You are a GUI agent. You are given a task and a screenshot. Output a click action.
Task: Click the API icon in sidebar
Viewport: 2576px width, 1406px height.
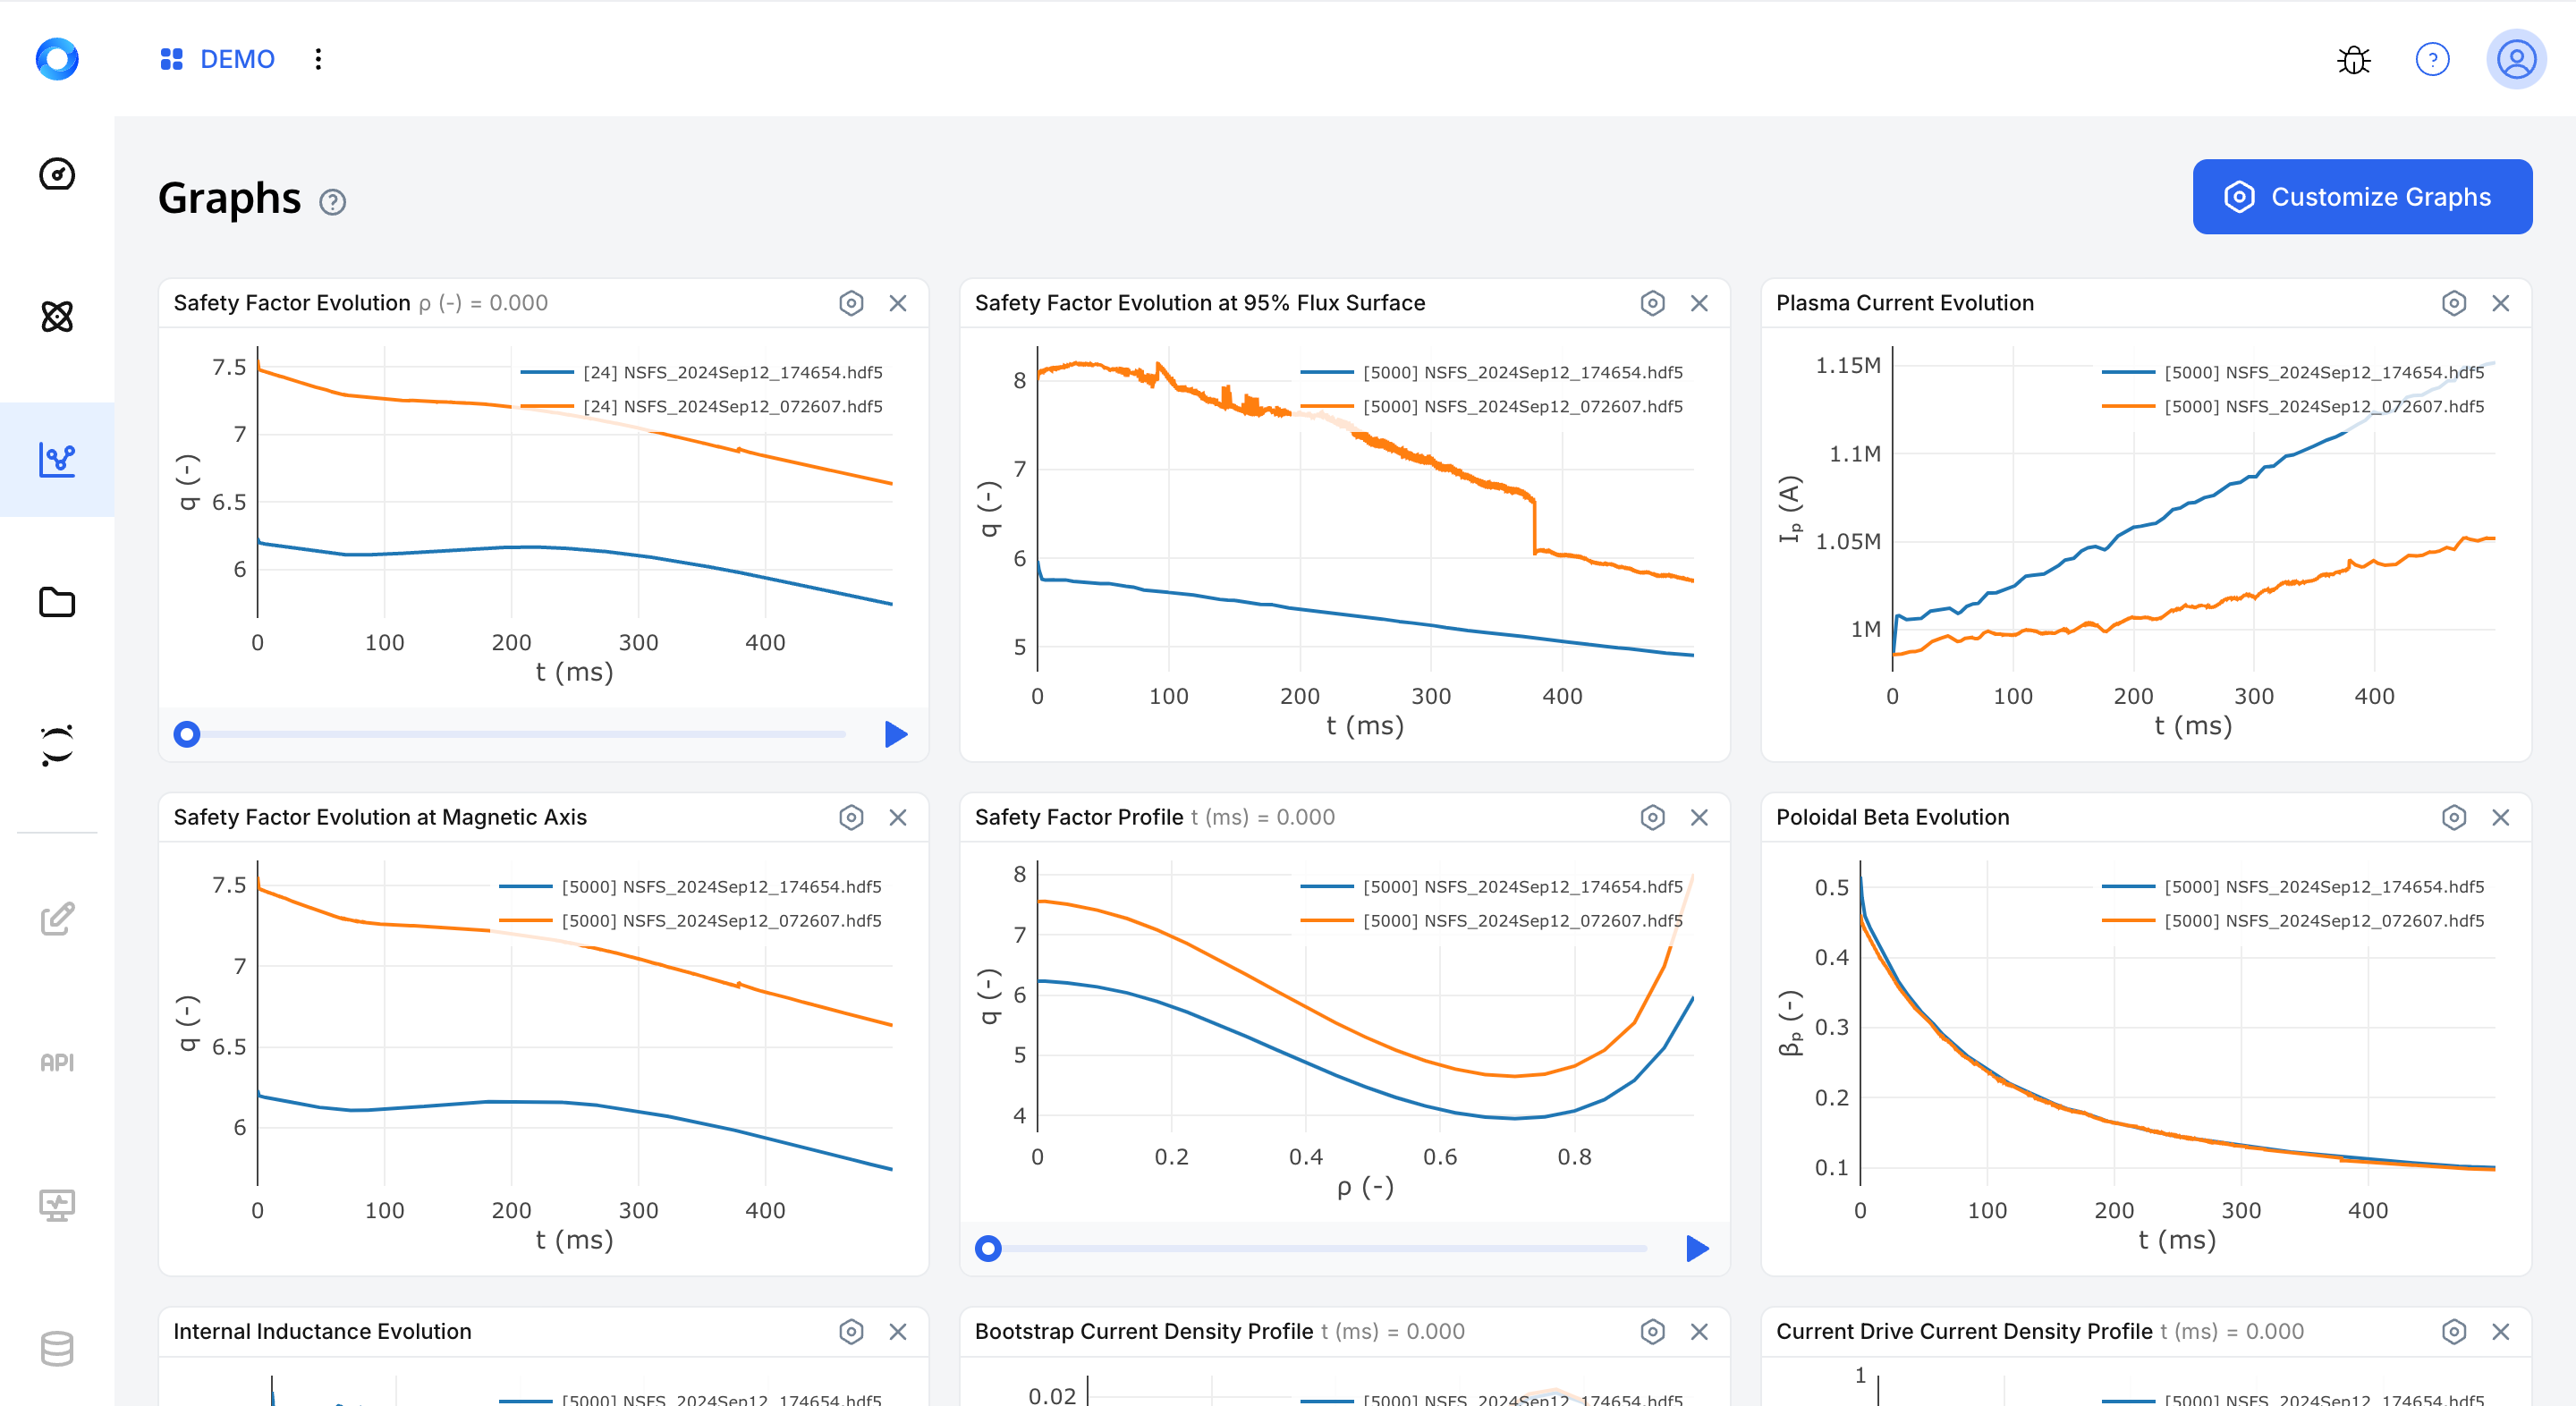point(57,1062)
